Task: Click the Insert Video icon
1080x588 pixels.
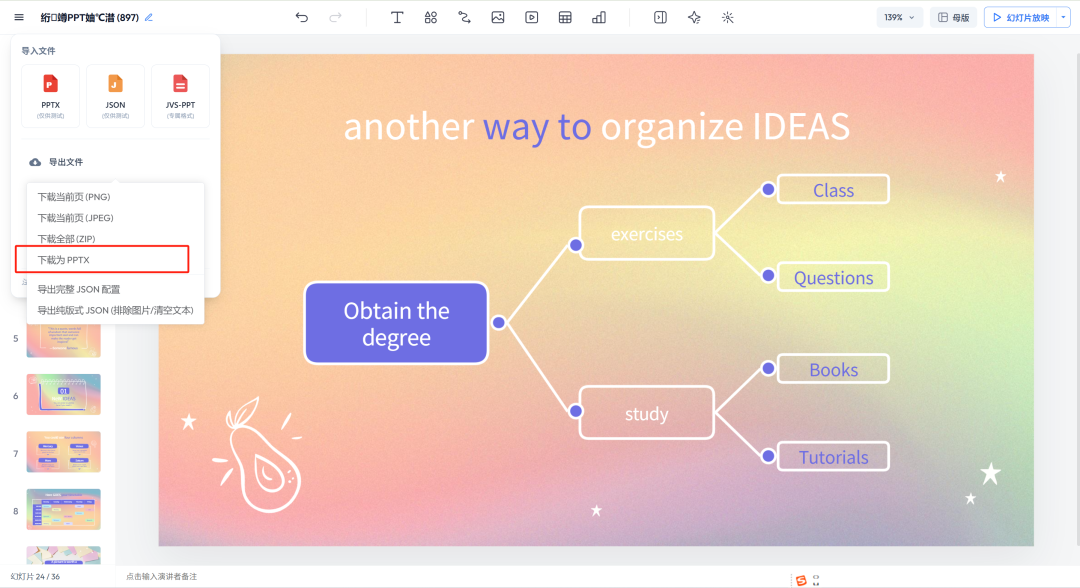Action: pyautogui.click(x=532, y=17)
